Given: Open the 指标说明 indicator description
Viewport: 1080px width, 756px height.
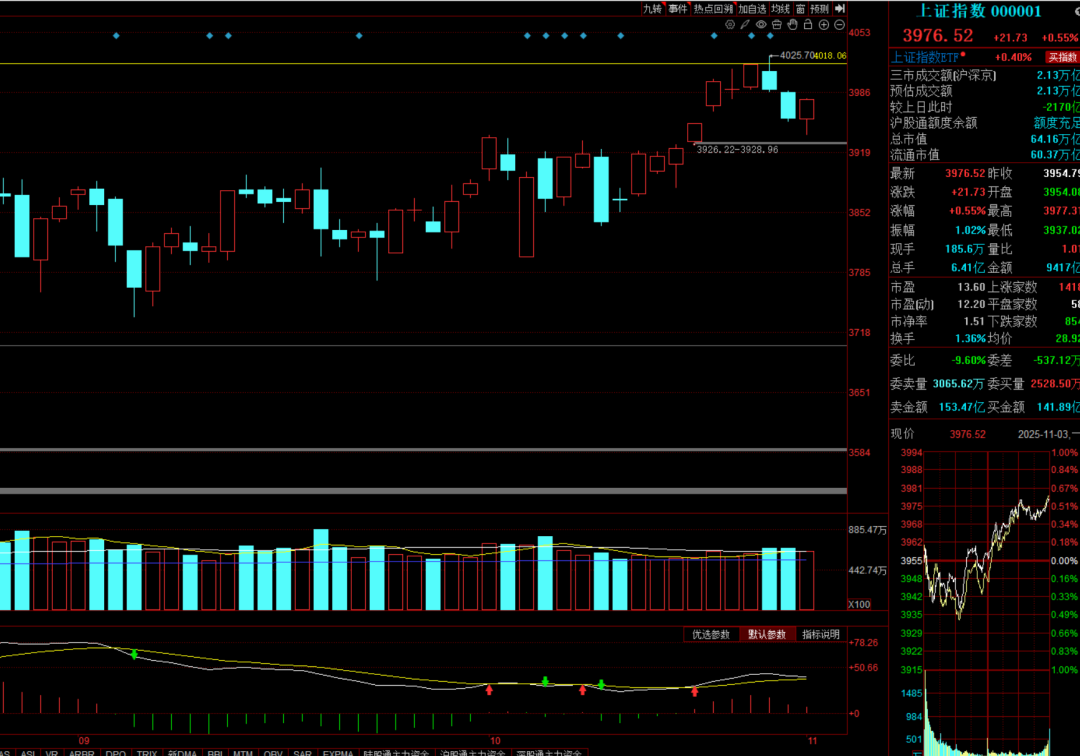Looking at the screenshot, I should (x=821, y=635).
